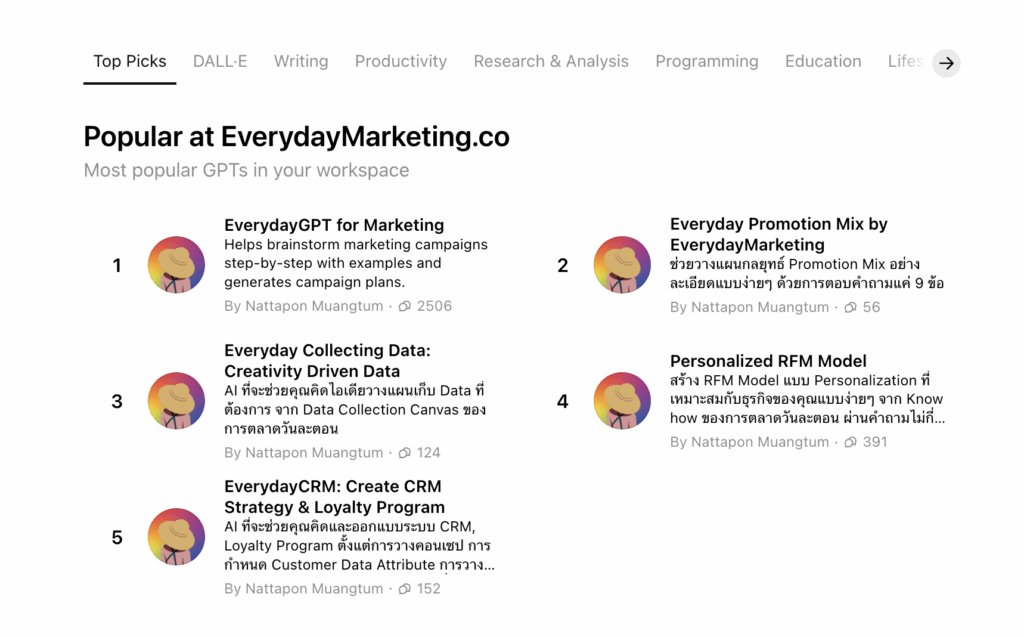Click the conversation icon beside 391
Screen dimensions: 1024x637
pos(850,442)
